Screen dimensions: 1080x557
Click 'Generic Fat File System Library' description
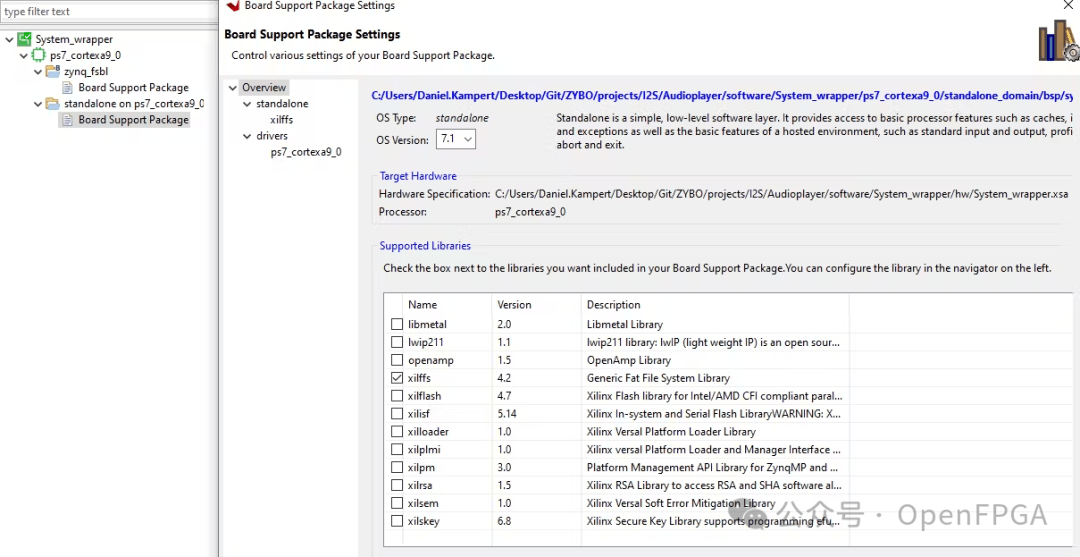click(x=658, y=378)
